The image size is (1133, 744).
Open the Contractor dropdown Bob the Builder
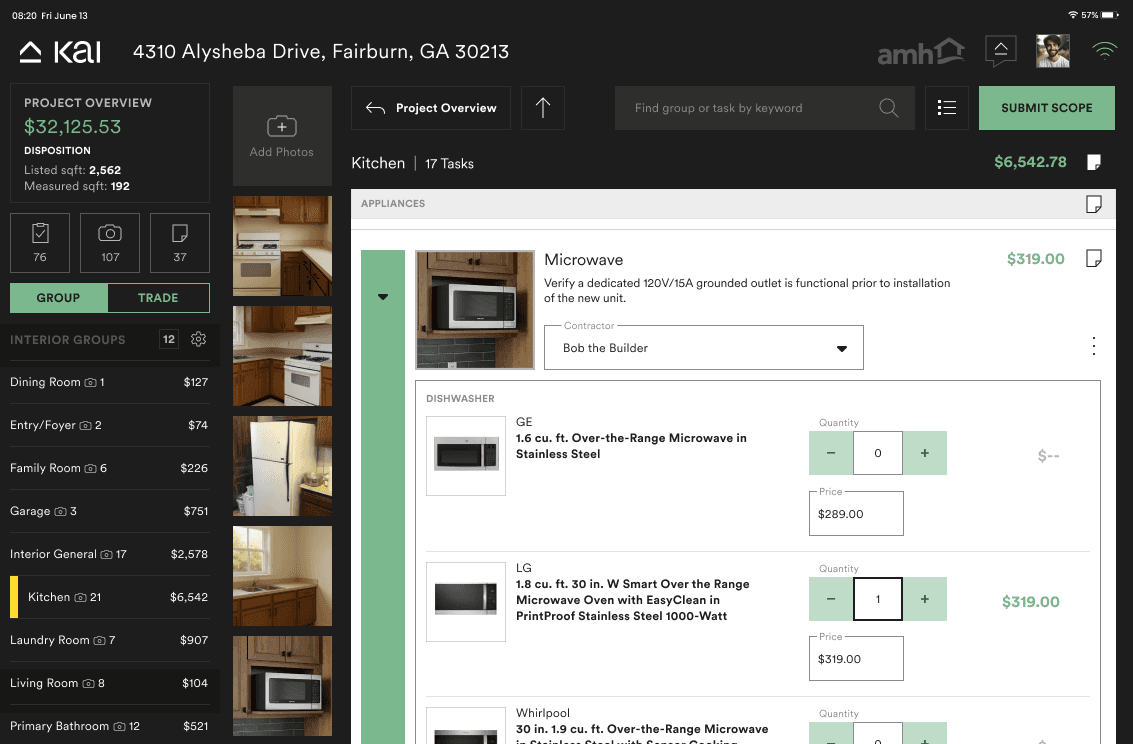pos(704,347)
